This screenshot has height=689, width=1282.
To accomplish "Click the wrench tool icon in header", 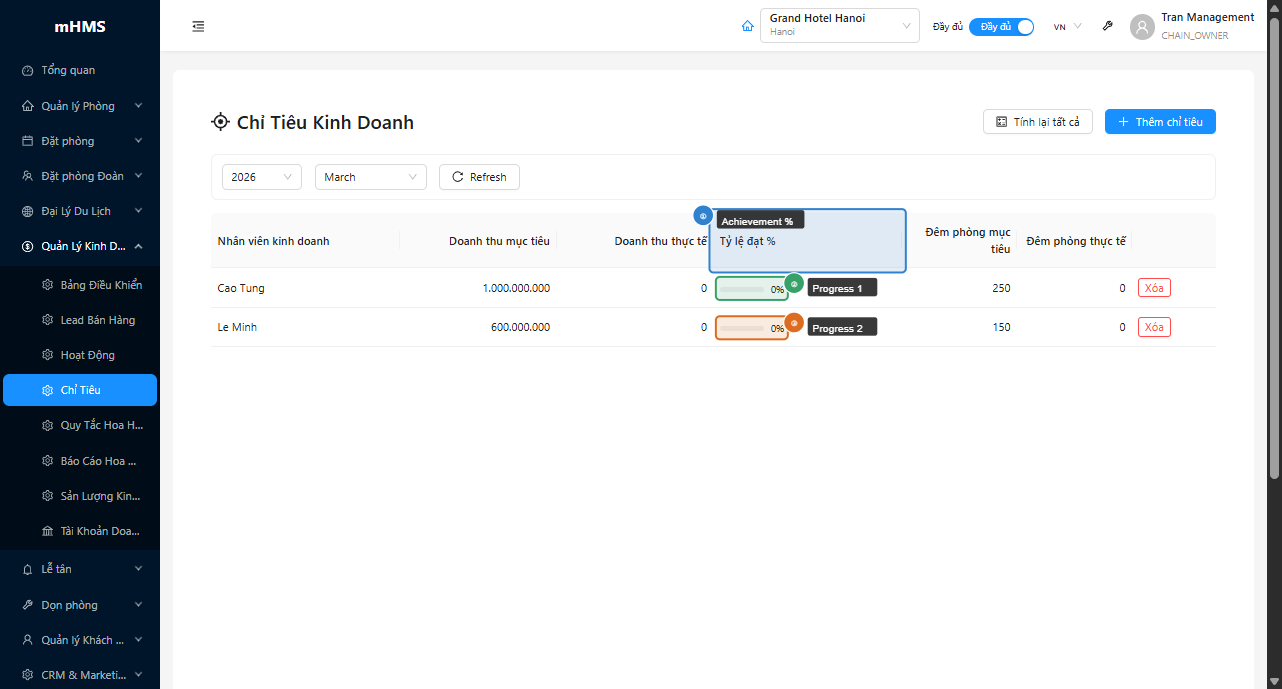I will click(1107, 27).
